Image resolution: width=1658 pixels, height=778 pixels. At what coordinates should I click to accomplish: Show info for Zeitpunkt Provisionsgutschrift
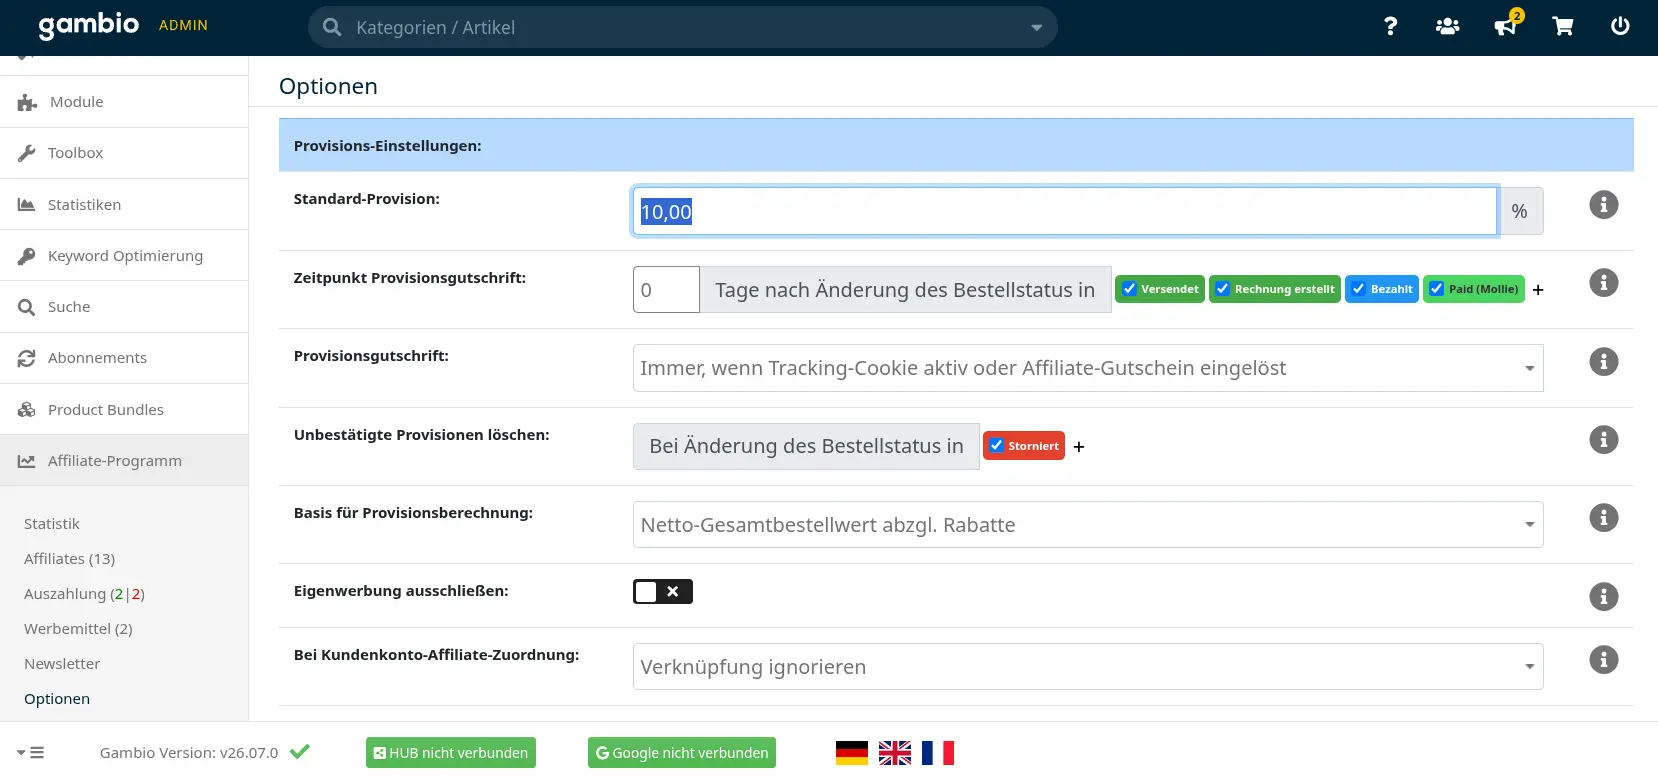tap(1603, 283)
